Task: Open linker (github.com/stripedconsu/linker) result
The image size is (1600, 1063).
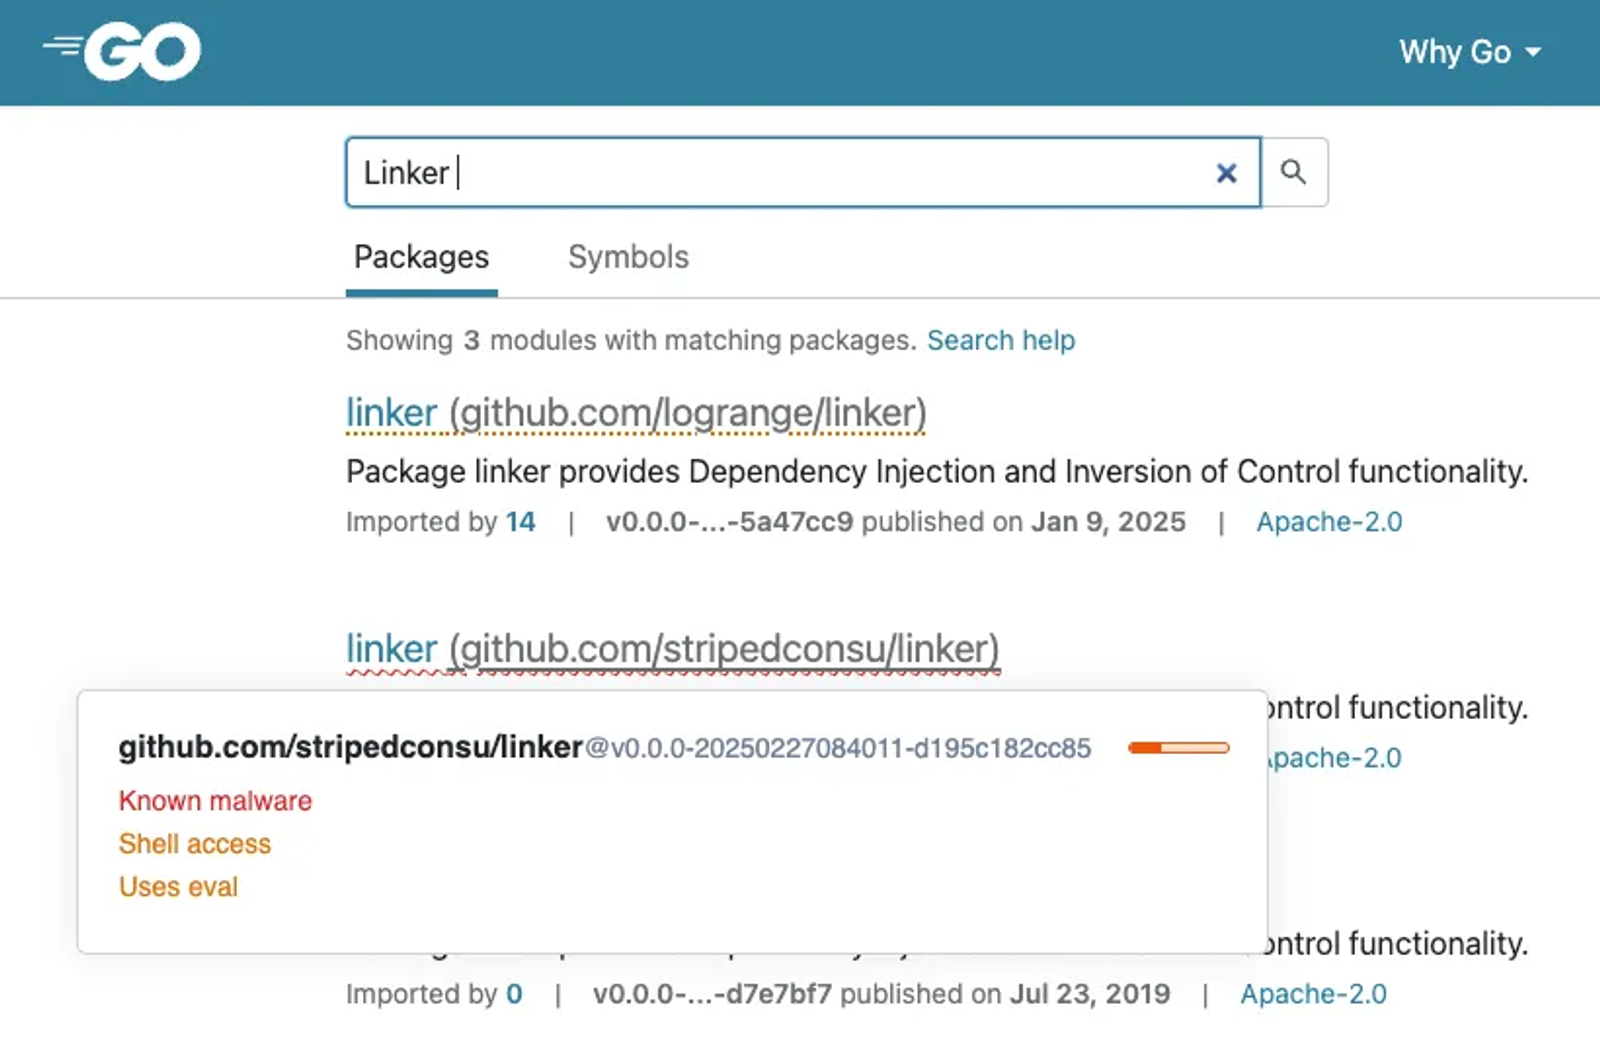Action: point(672,649)
